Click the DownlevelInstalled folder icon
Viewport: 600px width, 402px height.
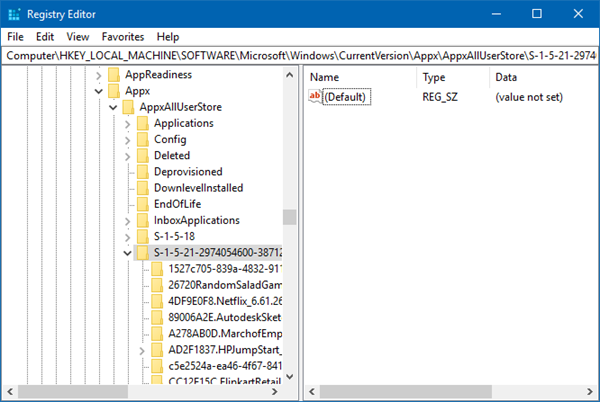pos(143,187)
